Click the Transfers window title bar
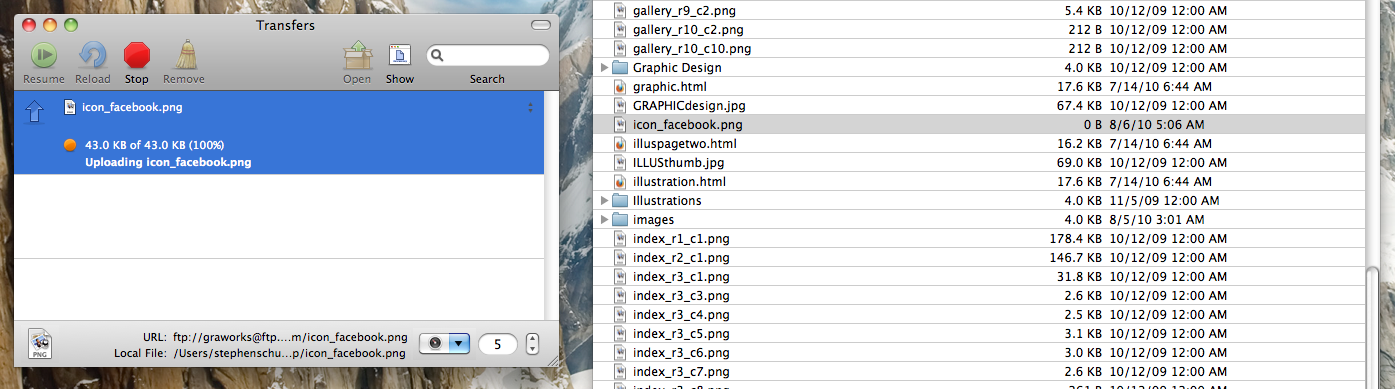This screenshot has width=1395, height=389. click(285, 24)
